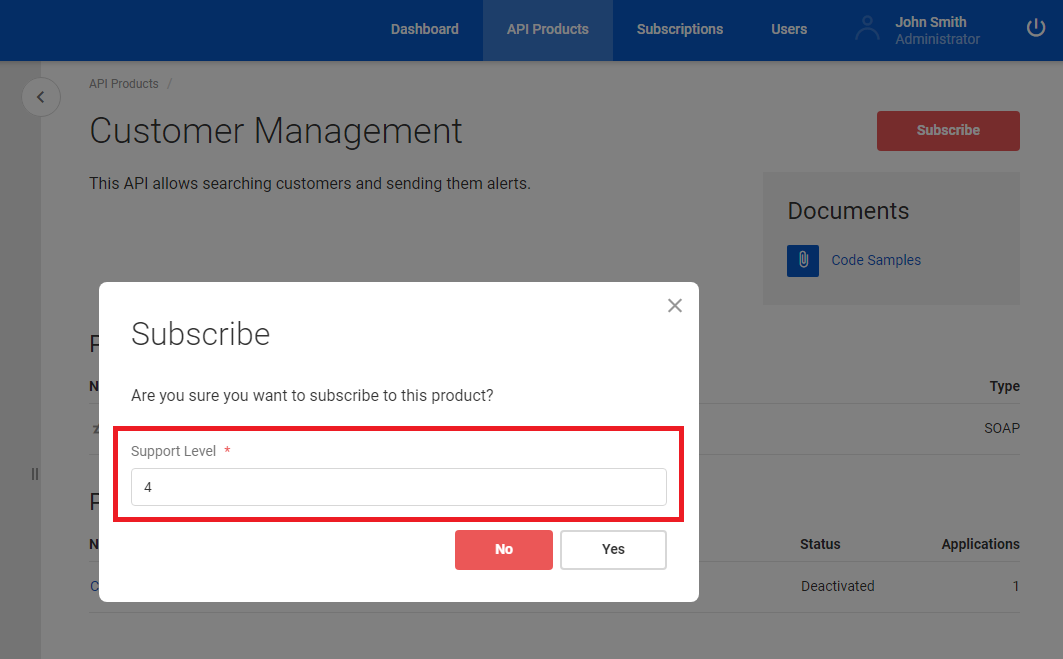Click the power logout icon

pos(1036,28)
